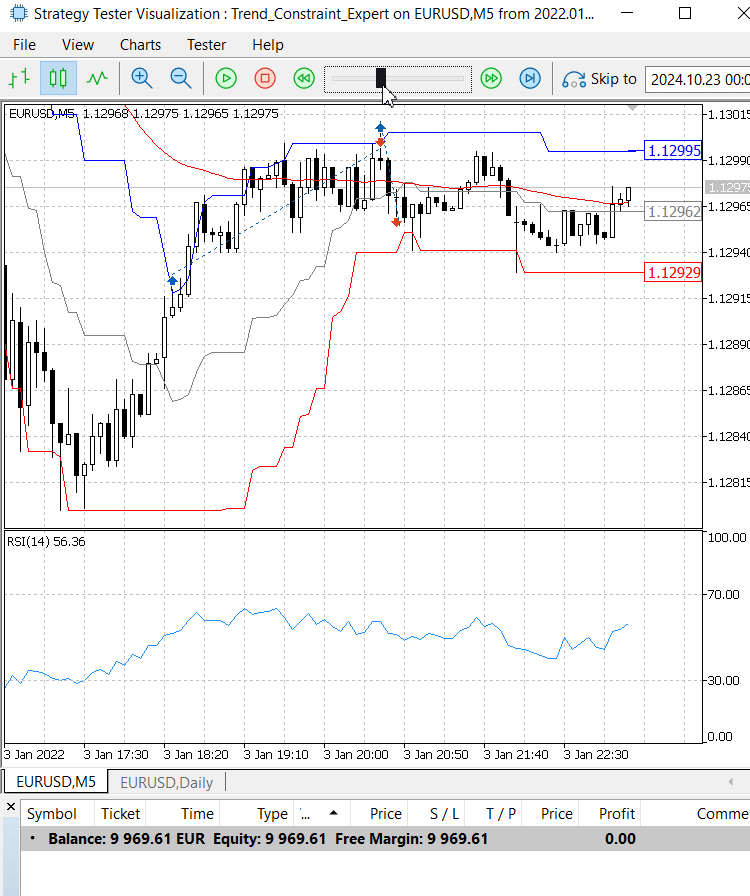This screenshot has height=896, width=750.
Task: Click the 1.12929 red price label
Action: coord(673,273)
